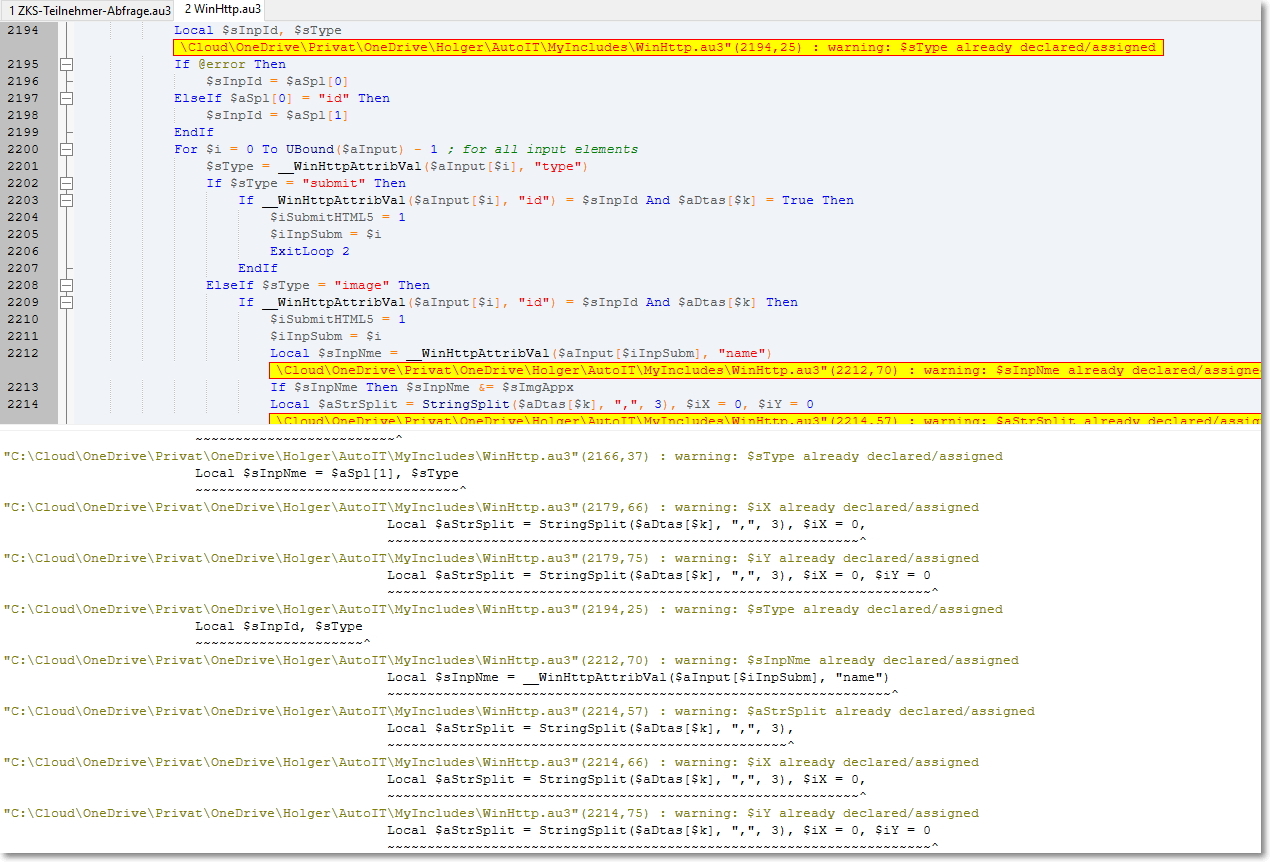
Task: Toggle the fold marker at line 2209
Action: pyautogui.click(x=67, y=302)
